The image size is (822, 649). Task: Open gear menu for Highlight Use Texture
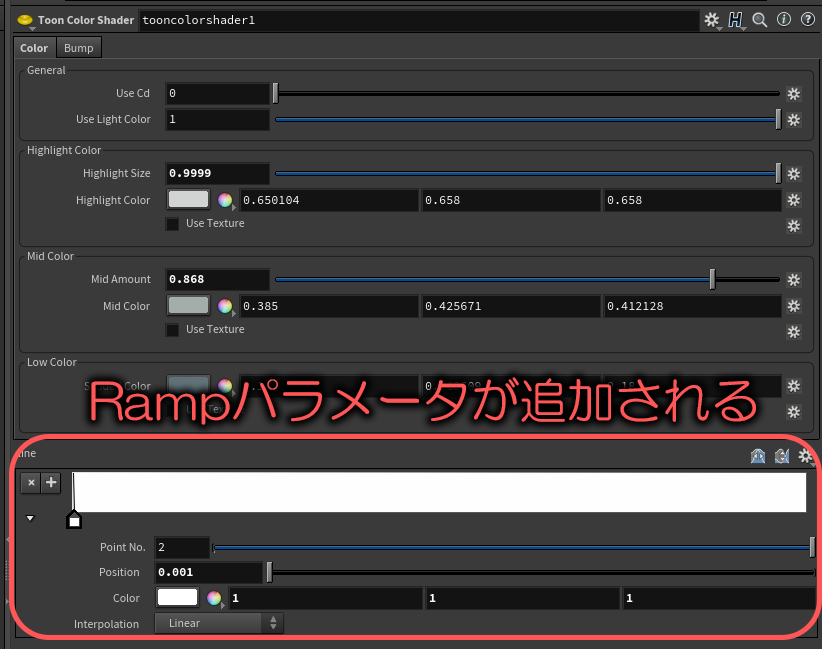[794, 226]
